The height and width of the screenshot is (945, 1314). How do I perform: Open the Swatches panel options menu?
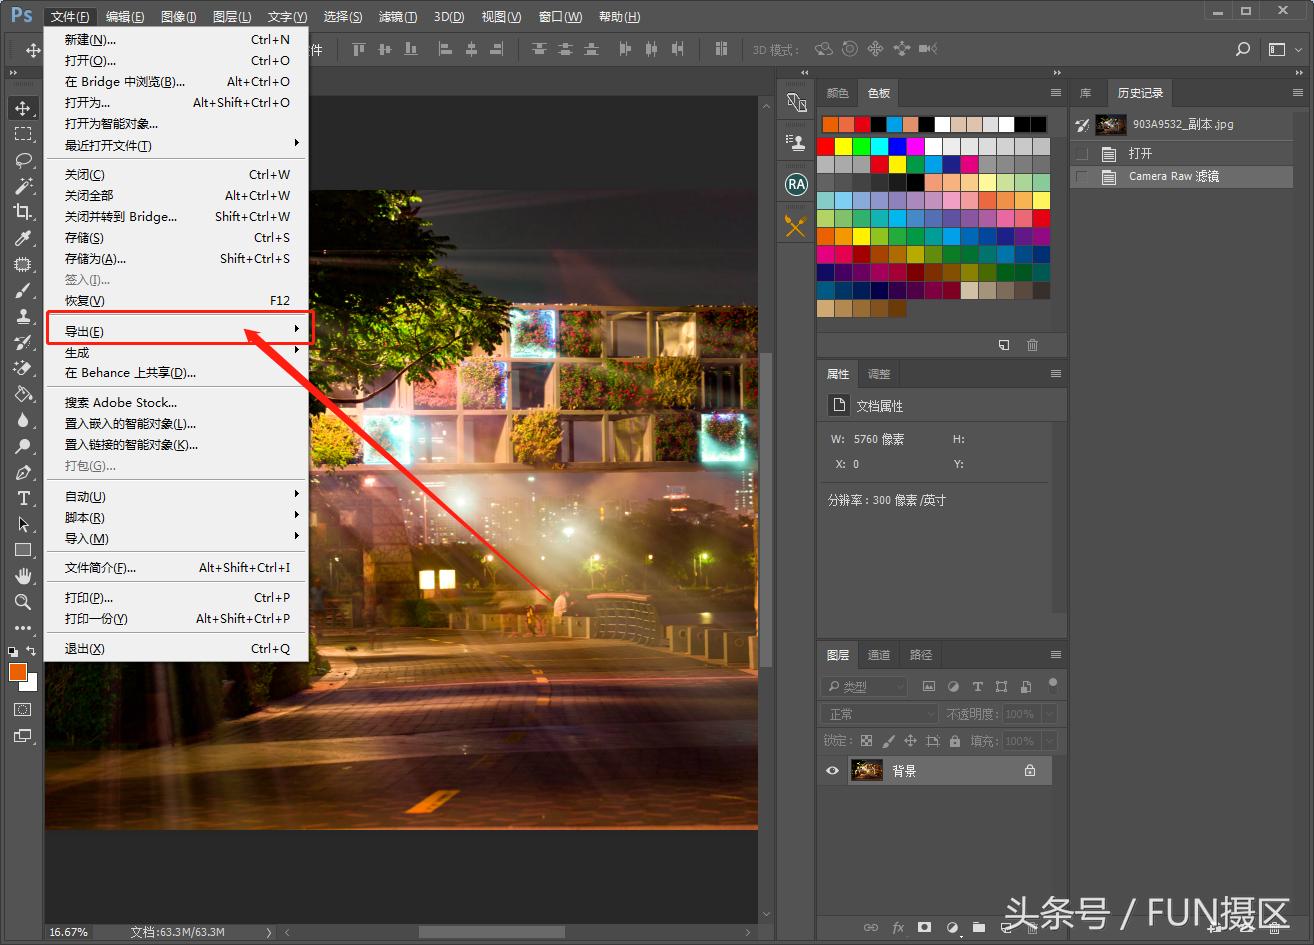coord(1055,93)
